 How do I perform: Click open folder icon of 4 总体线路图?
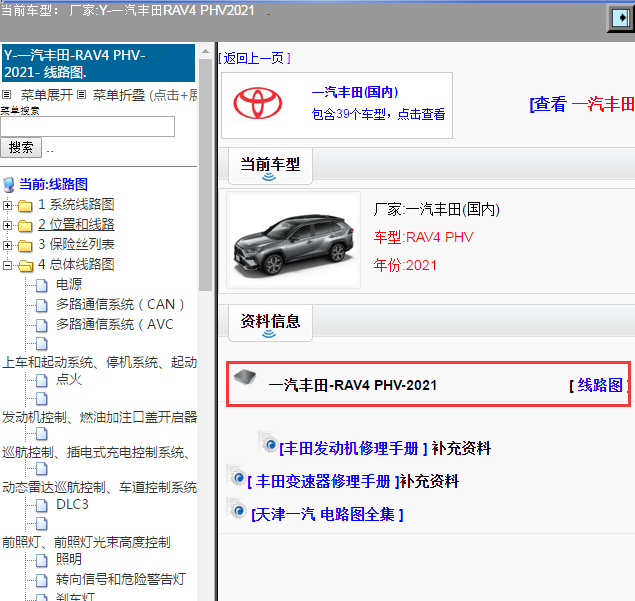tap(26, 266)
